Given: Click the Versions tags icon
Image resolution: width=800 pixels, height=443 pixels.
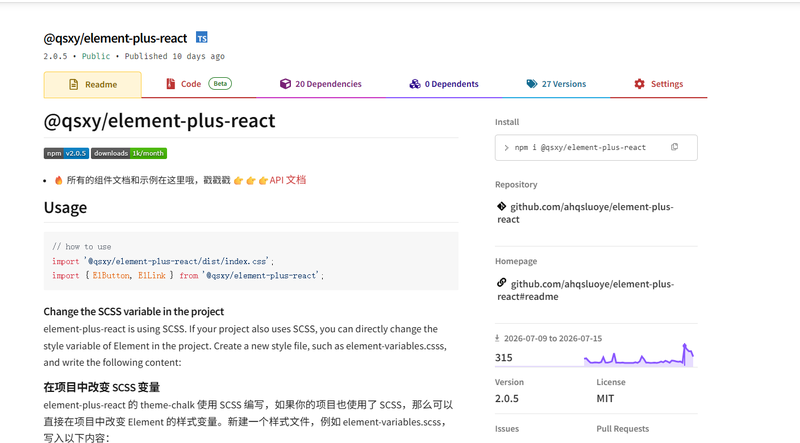Looking at the screenshot, I should click(532, 84).
